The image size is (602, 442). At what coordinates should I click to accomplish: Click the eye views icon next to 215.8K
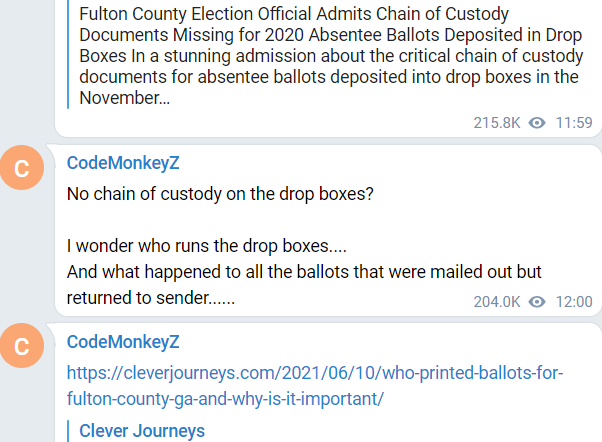point(538,123)
